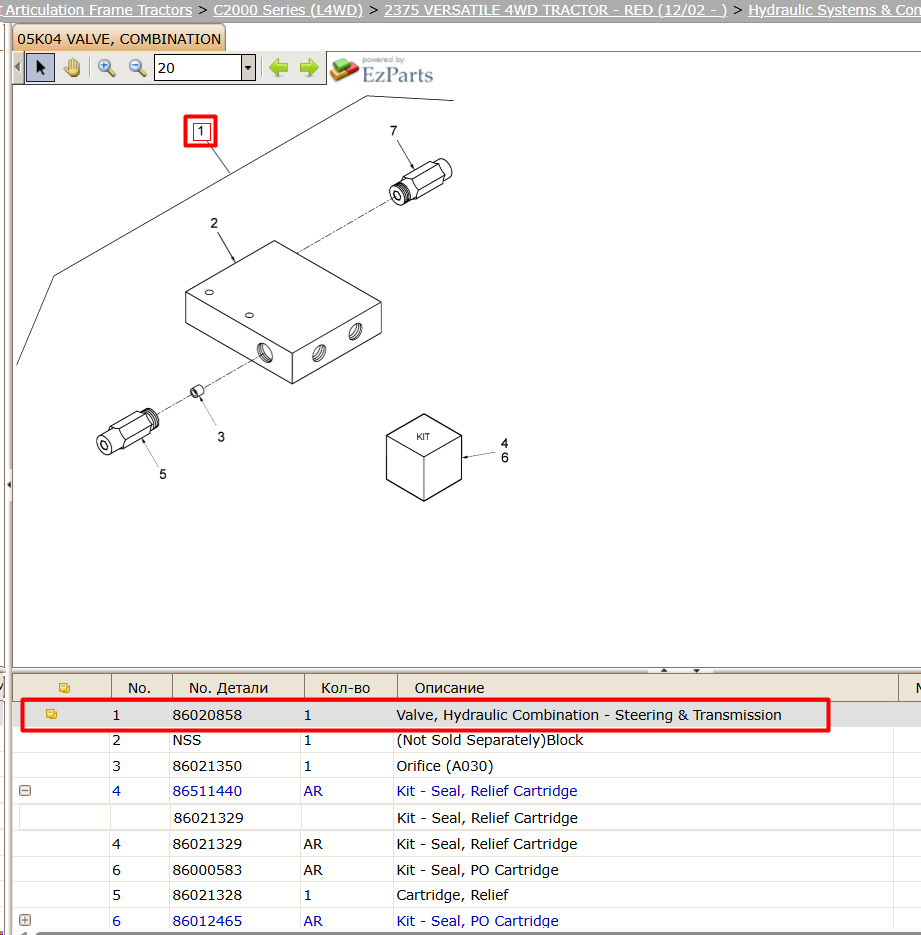Select the arrow pointer tool
This screenshot has width=921, height=935.
click(x=41, y=67)
